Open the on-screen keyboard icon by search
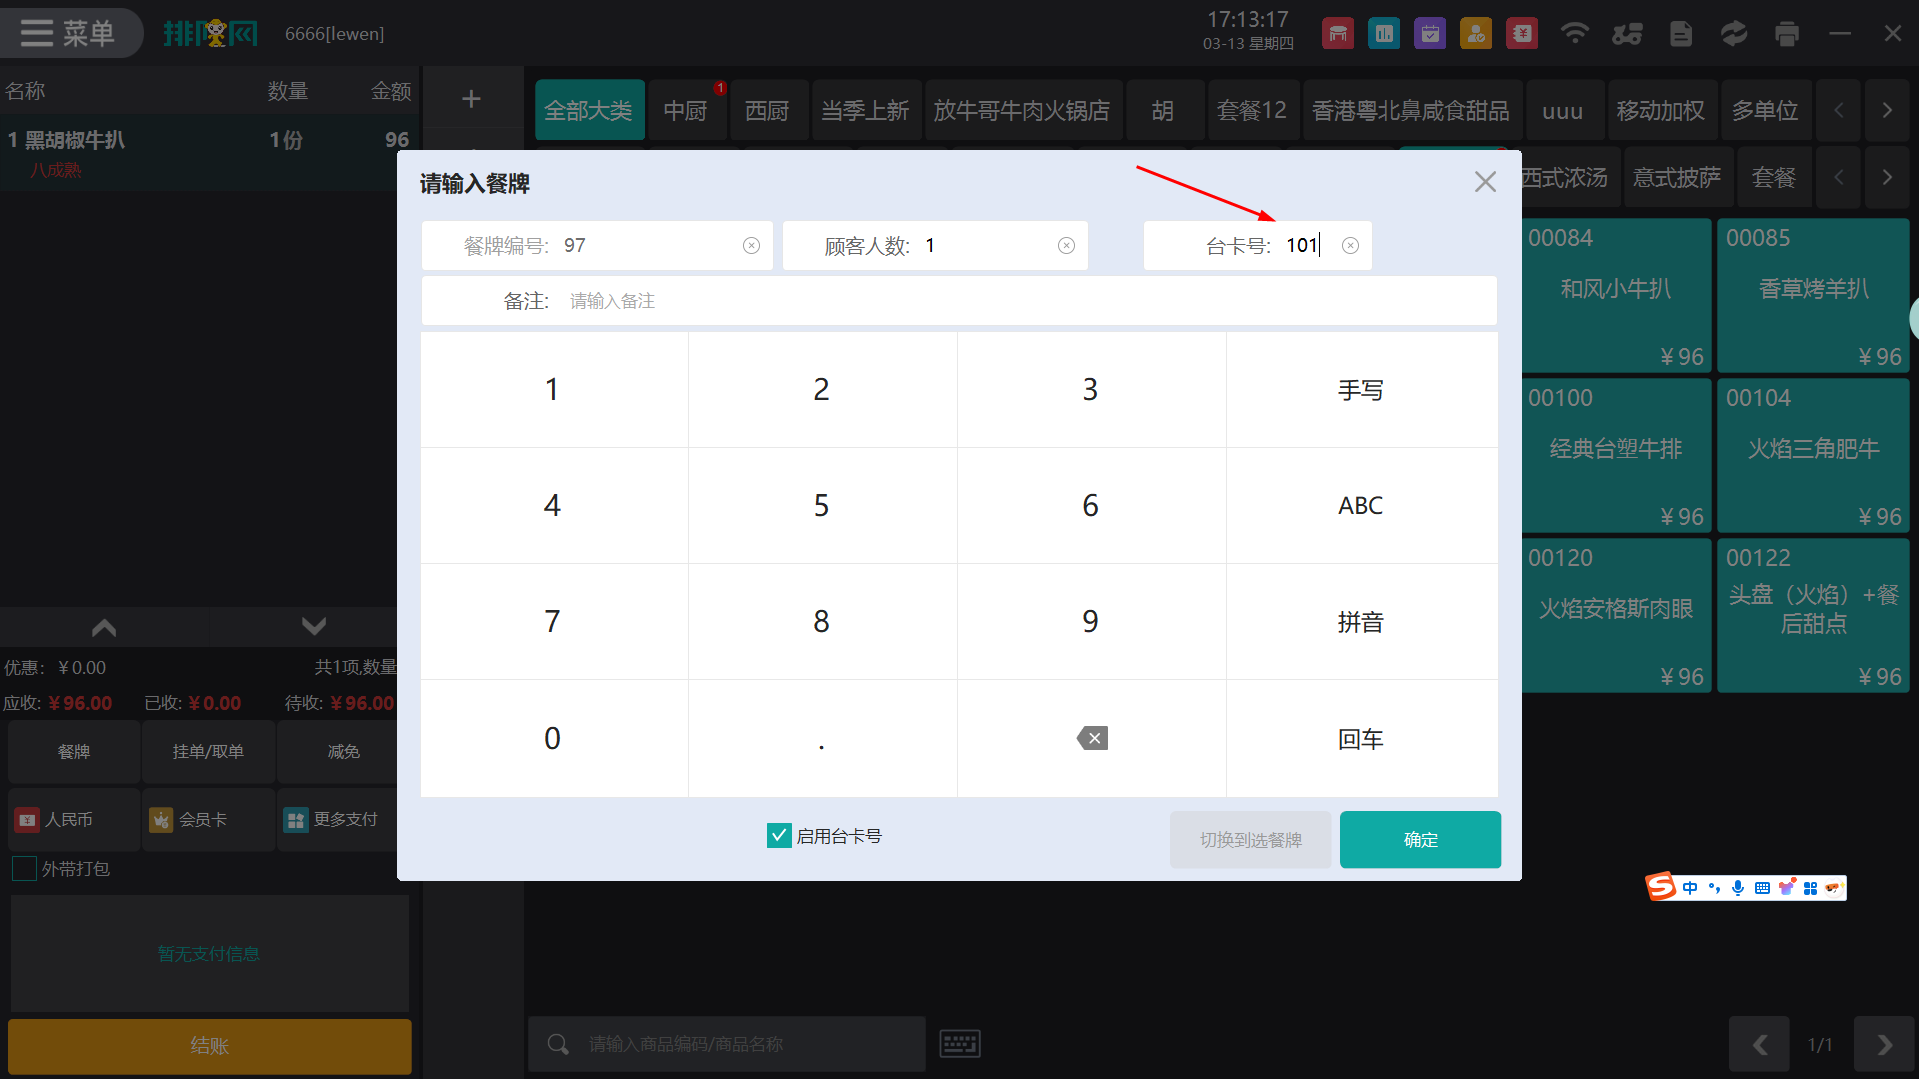 tap(960, 1044)
